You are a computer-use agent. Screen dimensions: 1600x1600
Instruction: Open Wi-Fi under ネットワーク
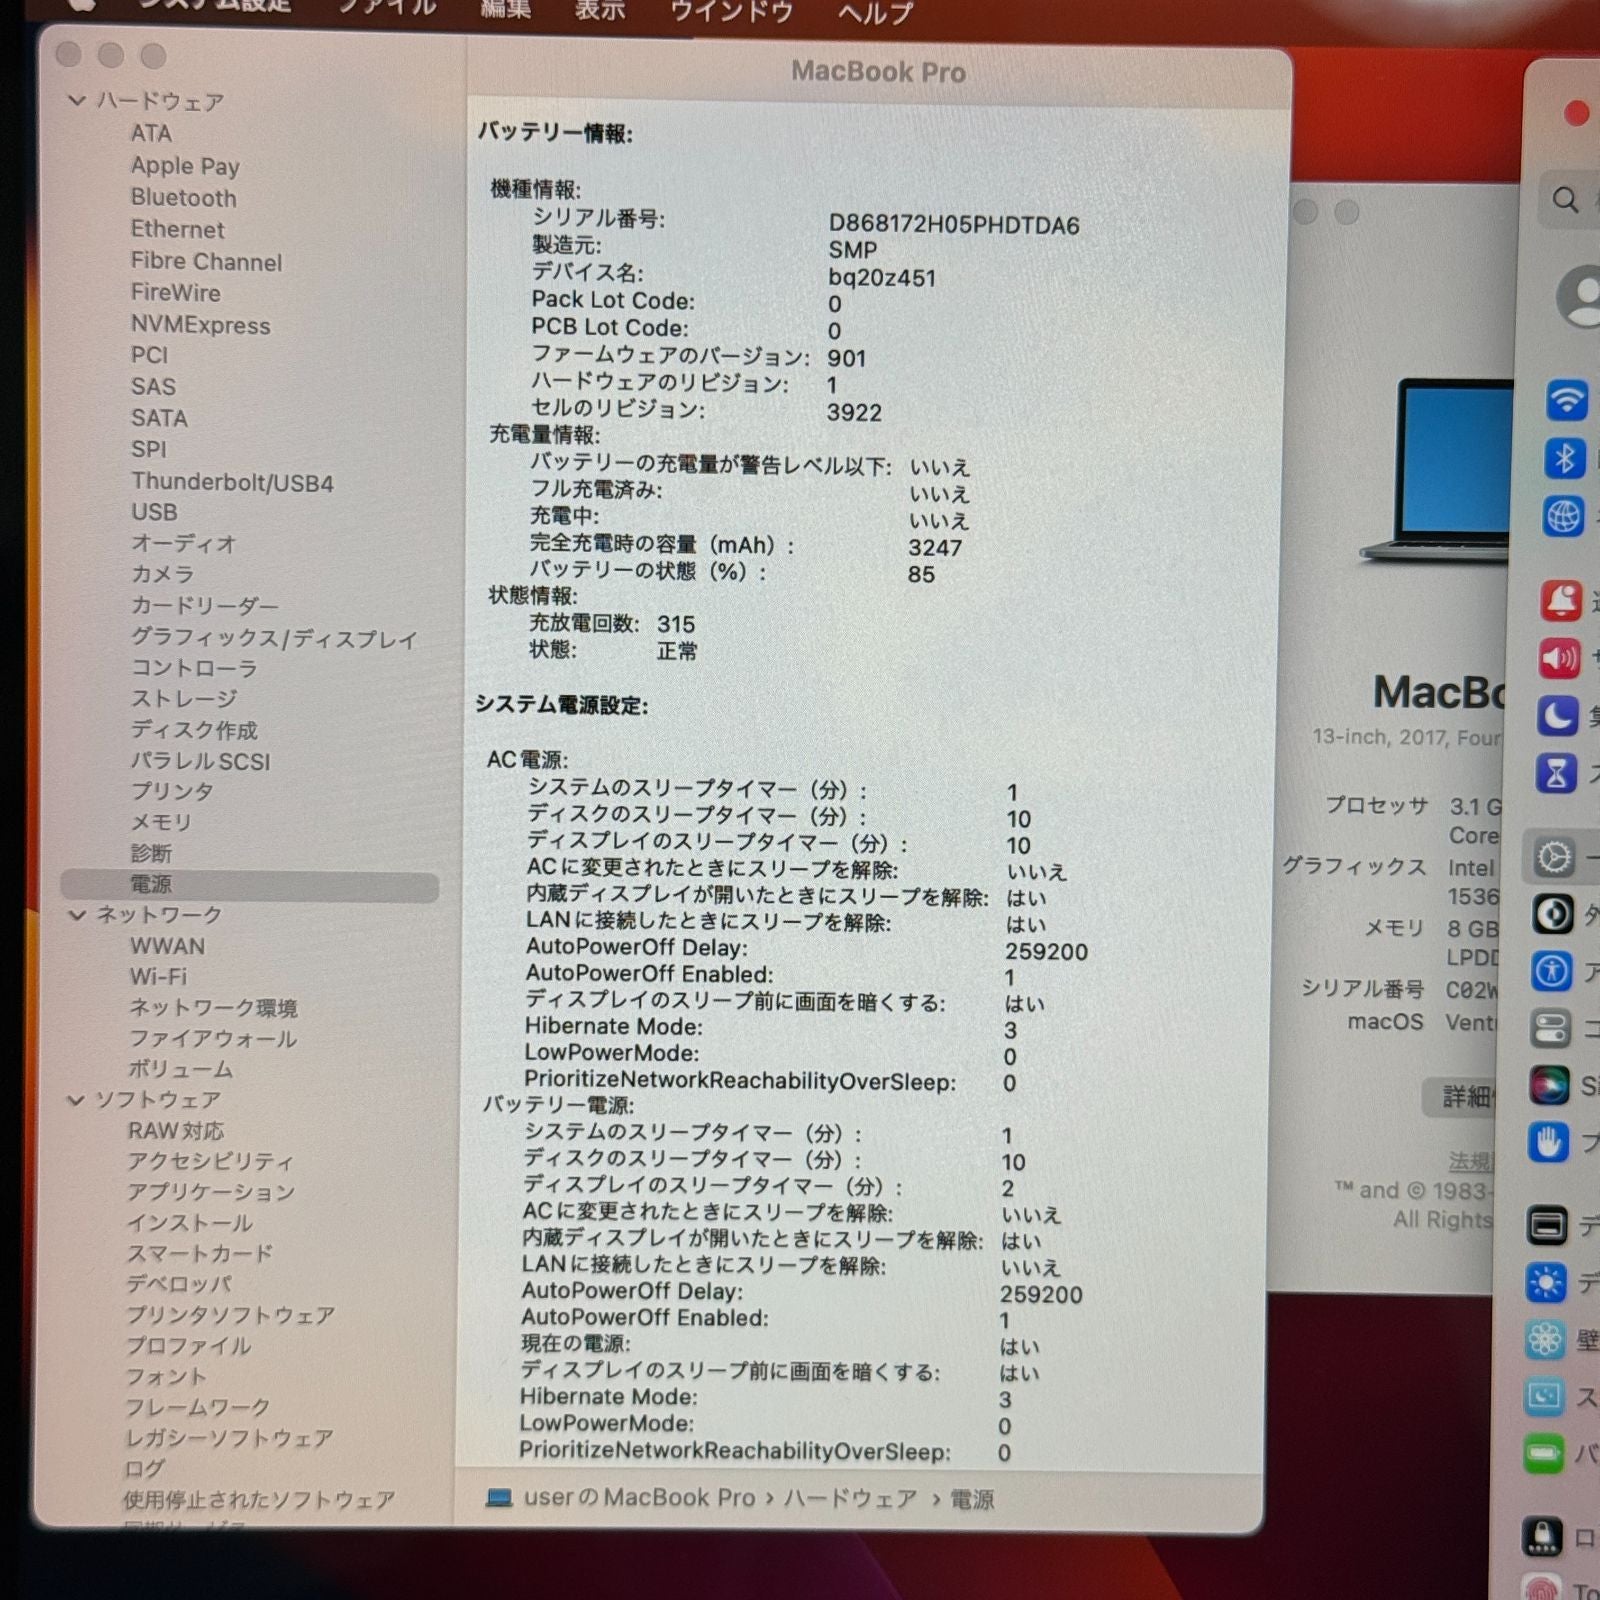pyautogui.click(x=158, y=976)
